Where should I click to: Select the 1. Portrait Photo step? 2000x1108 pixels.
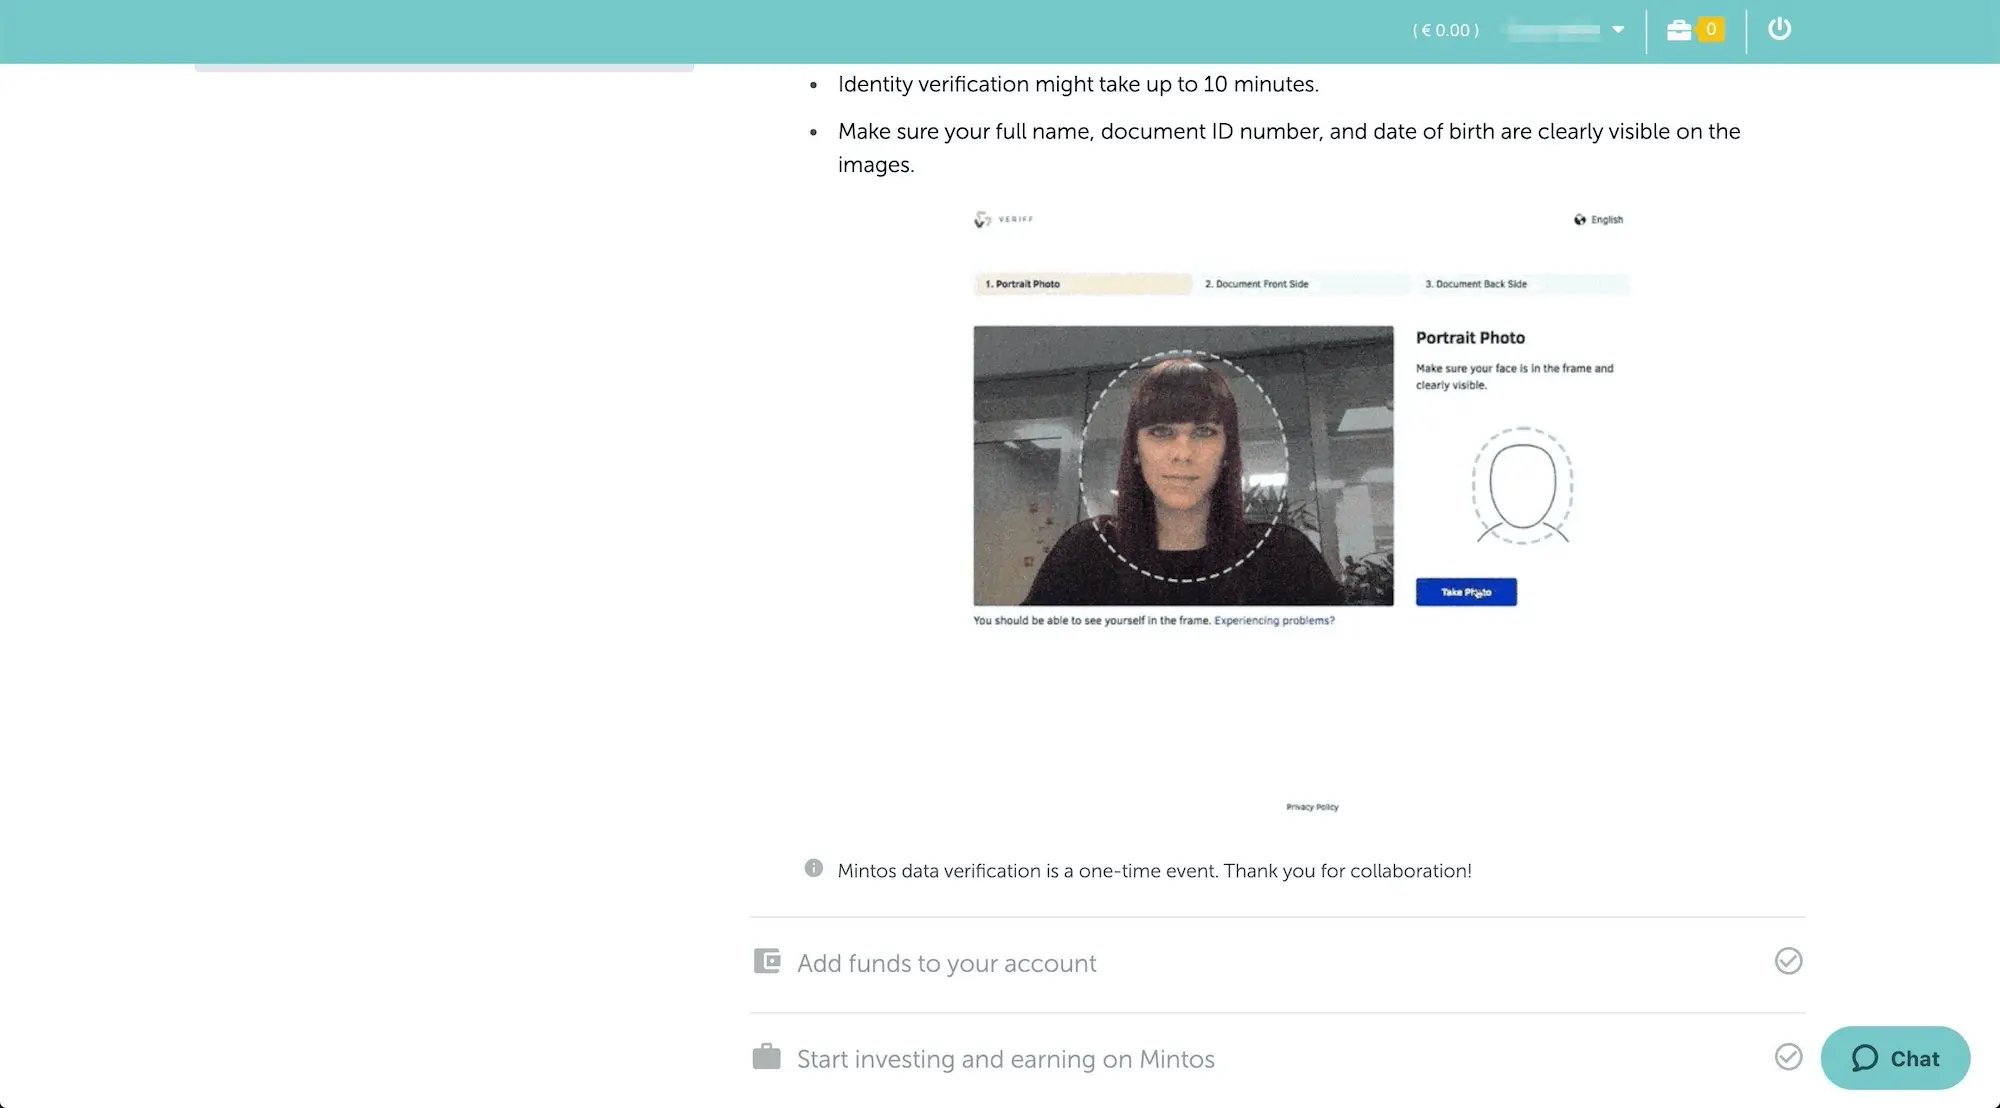pyautogui.click(x=1082, y=284)
